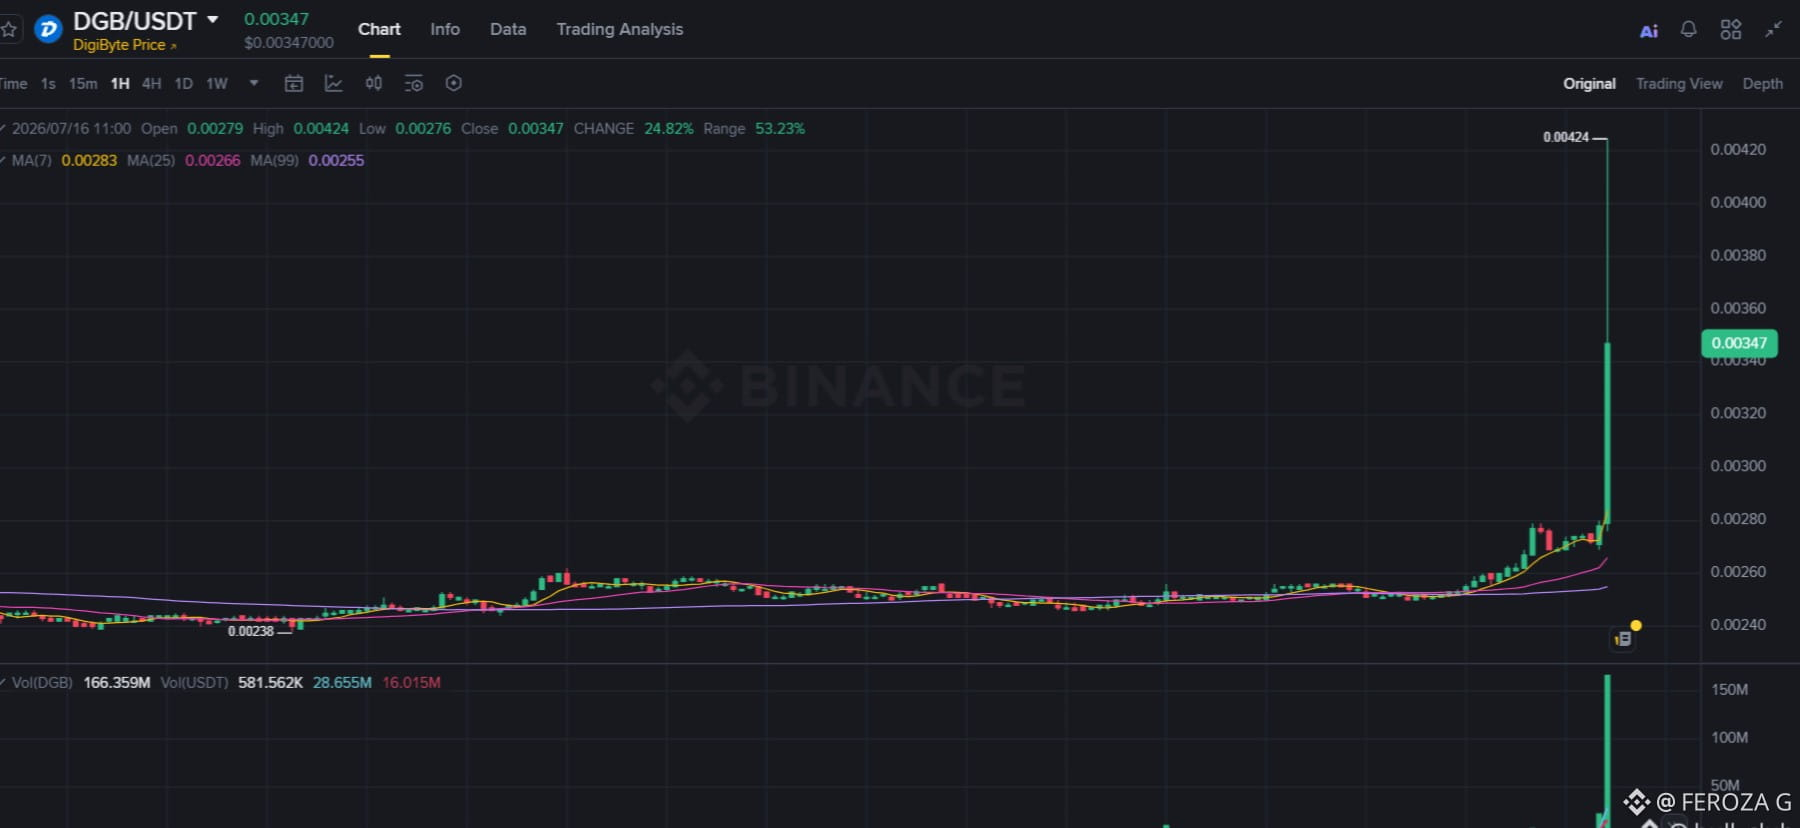Viewport: 1800px width, 828px height.
Task: Click the Vol(DGB) value 166.359M
Action: click(x=117, y=683)
